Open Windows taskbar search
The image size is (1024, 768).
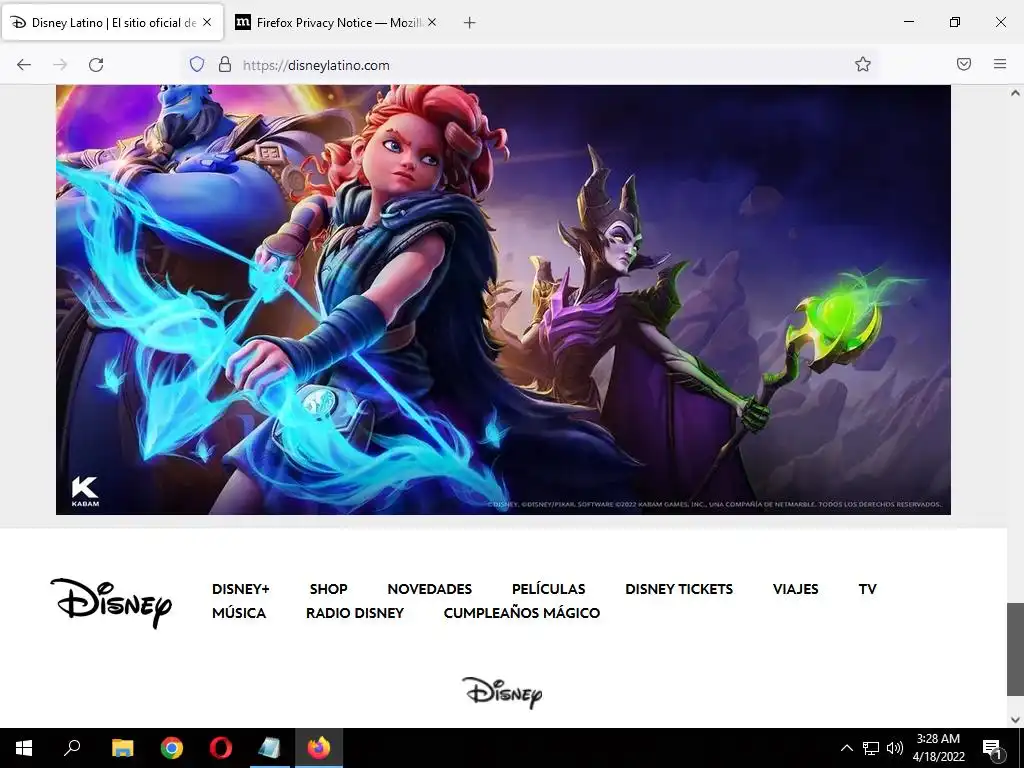72,748
